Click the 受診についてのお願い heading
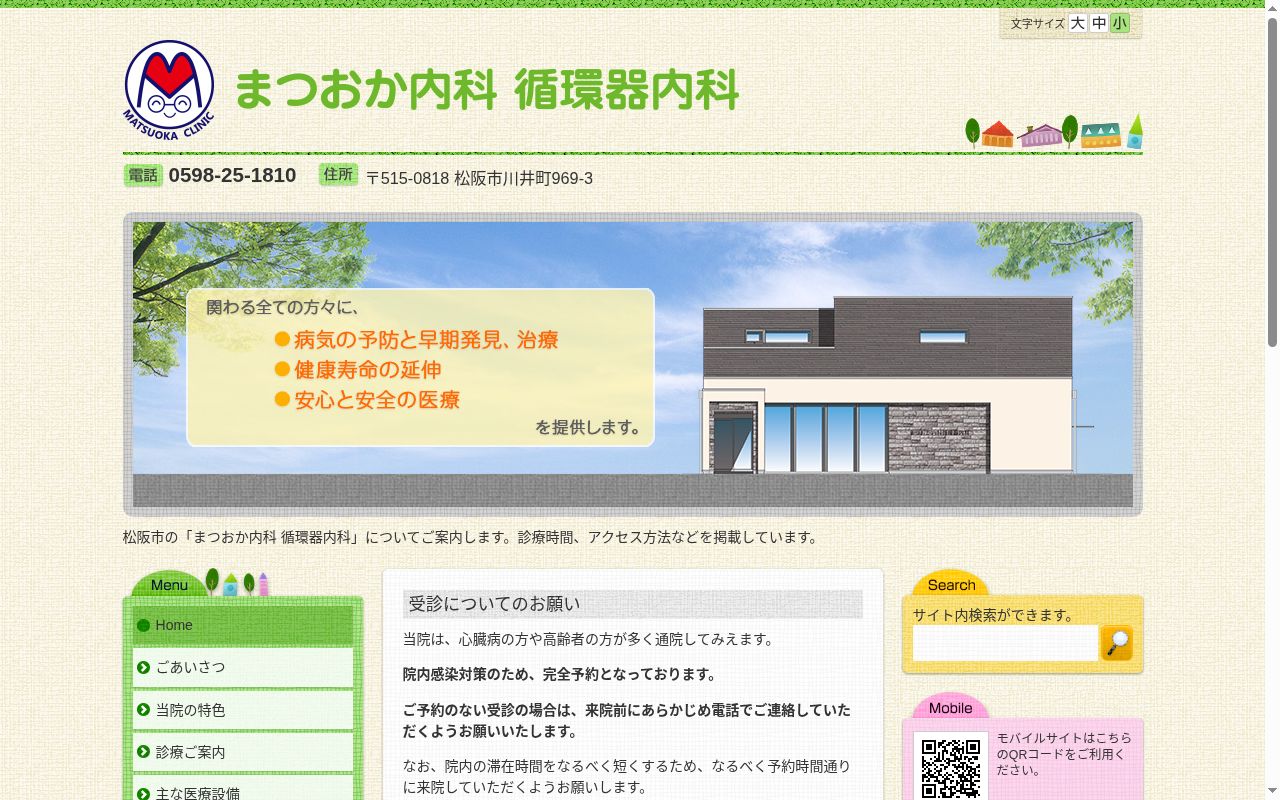1280x800 pixels. click(633, 604)
